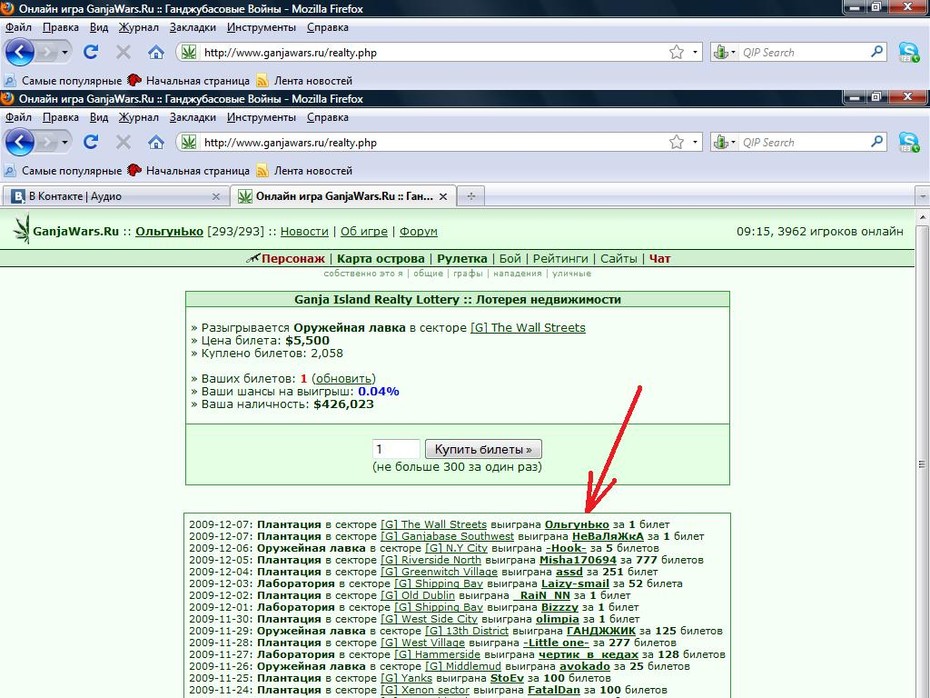
Task: Open Сайты page
Action: [619, 259]
